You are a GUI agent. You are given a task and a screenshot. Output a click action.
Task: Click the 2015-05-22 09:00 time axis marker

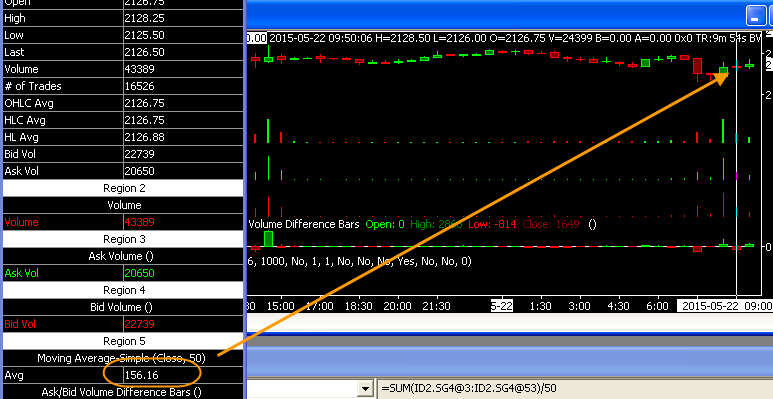point(725,306)
